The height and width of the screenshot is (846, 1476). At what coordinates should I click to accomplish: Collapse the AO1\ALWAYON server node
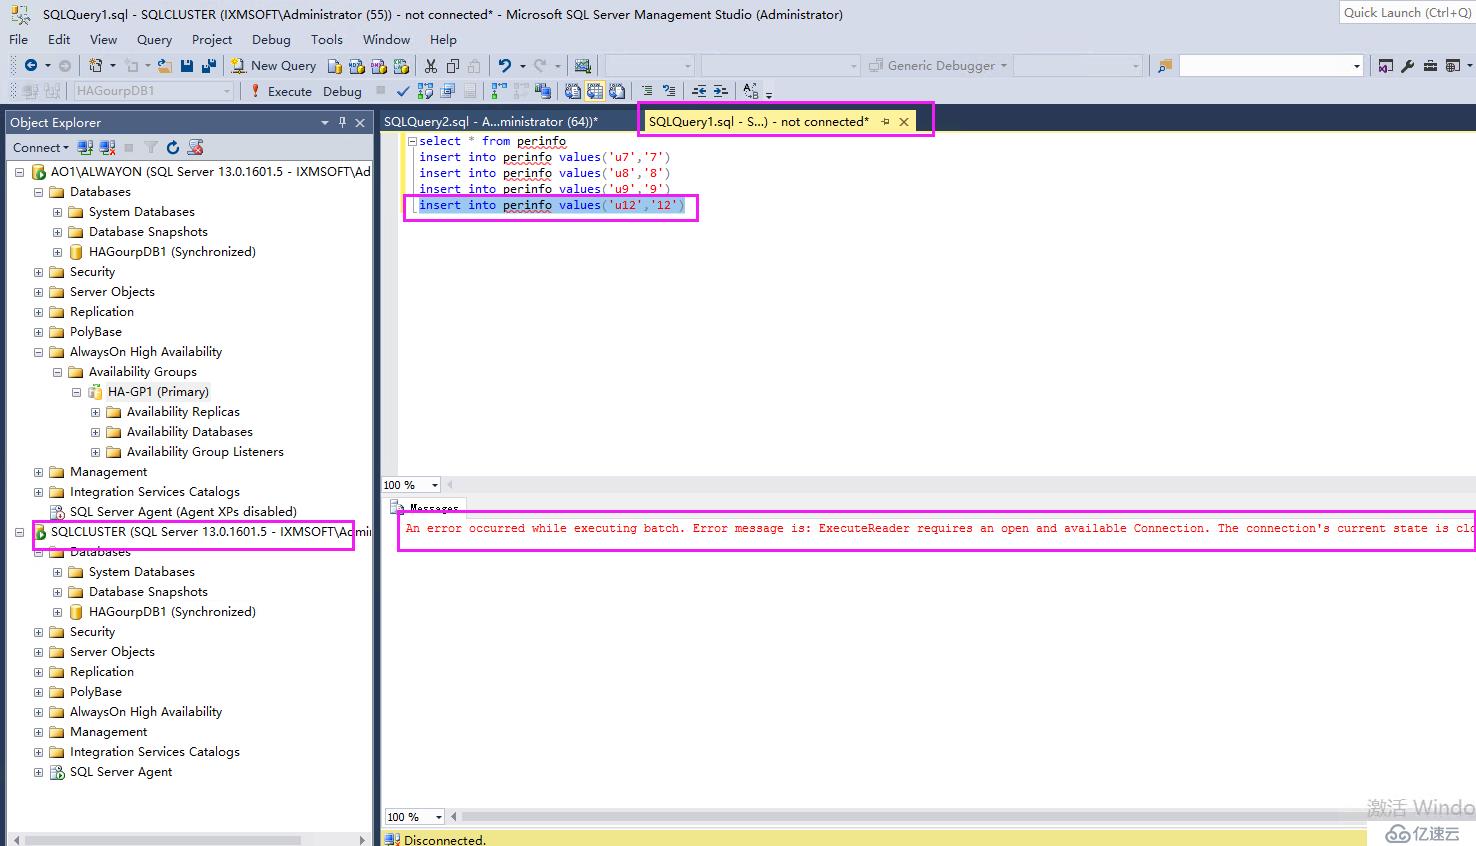pyautogui.click(x=19, y=172)
